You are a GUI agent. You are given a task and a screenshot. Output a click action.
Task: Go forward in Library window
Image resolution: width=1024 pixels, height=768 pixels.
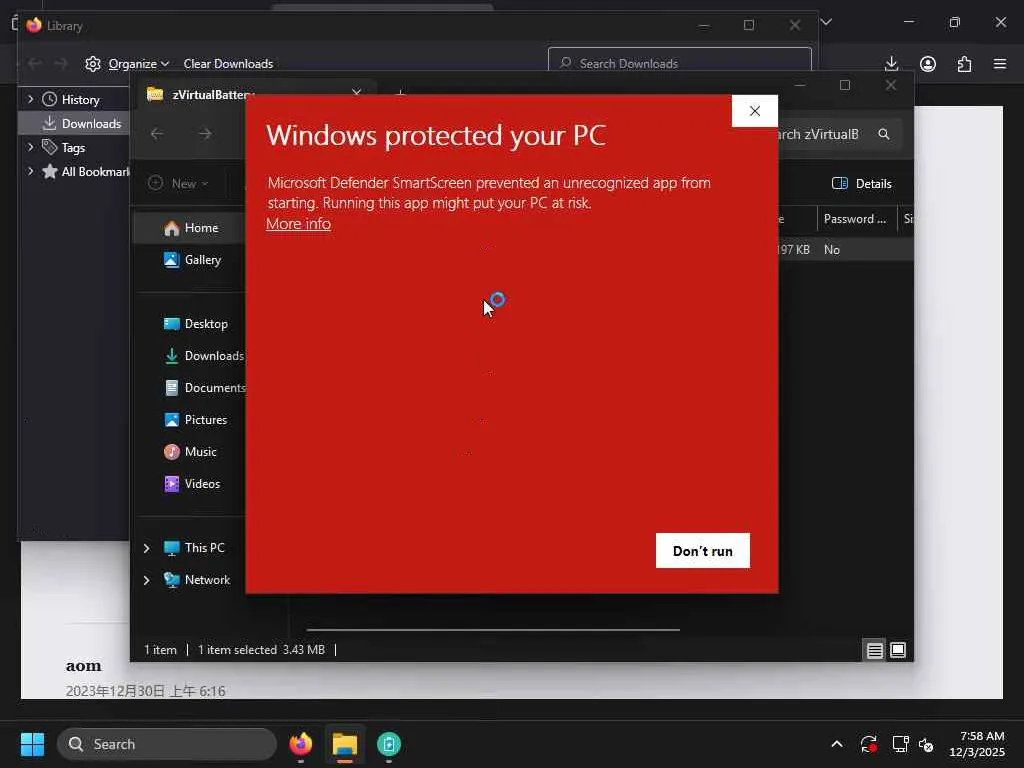click(60, 63)
